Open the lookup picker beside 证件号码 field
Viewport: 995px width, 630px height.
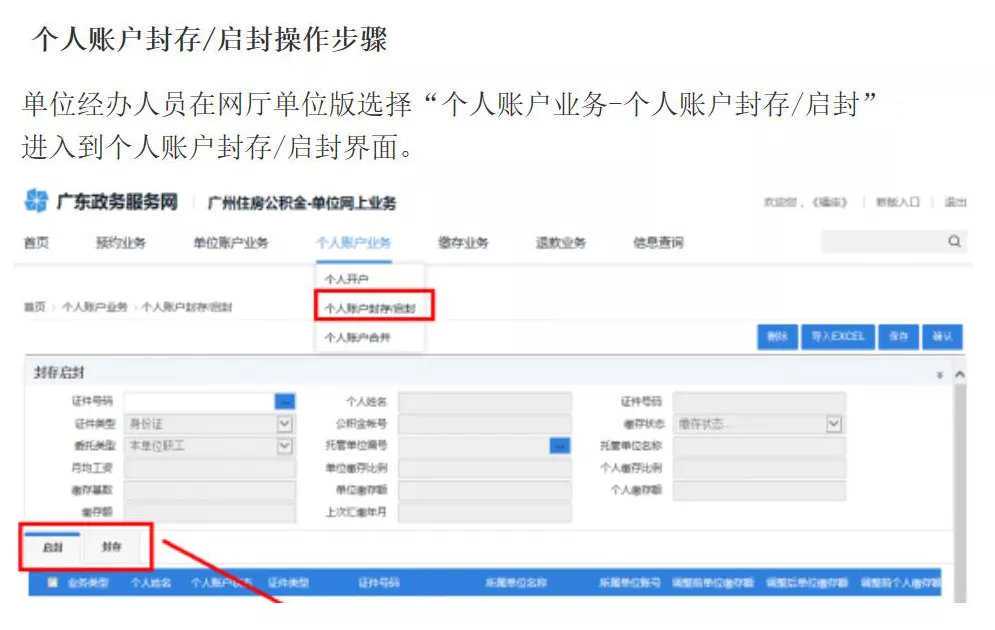[285, 400]
